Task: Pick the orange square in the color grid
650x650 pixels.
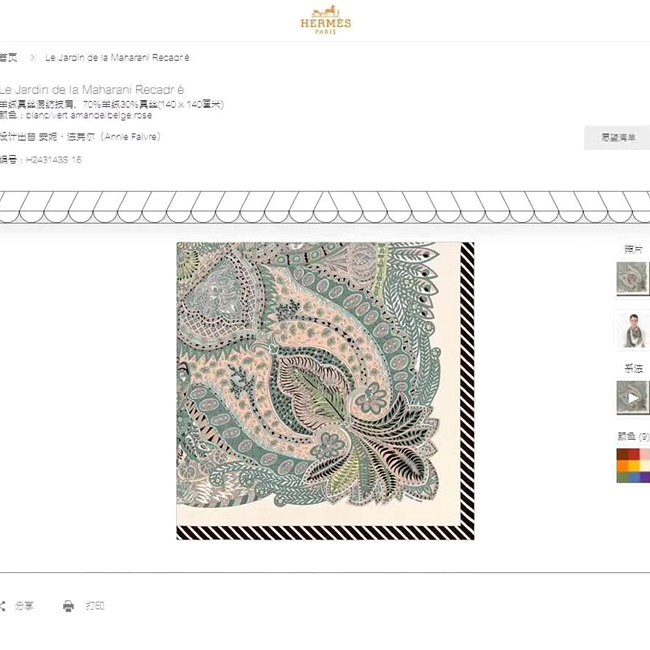Action: (x=622, y=466)
